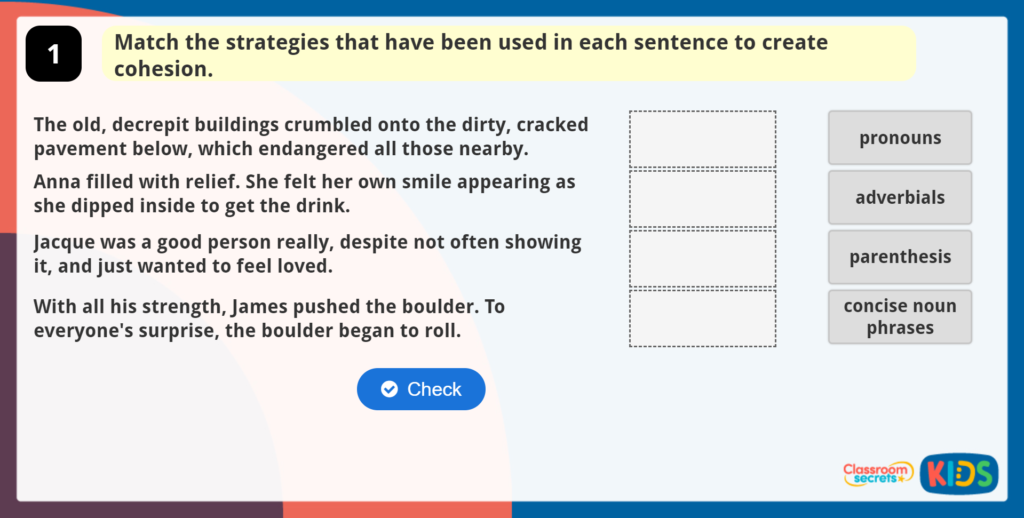This screenshot has height=518, width=1024.
Task: Click the sentence about James pushing the boulder
Action: point(262,318)
